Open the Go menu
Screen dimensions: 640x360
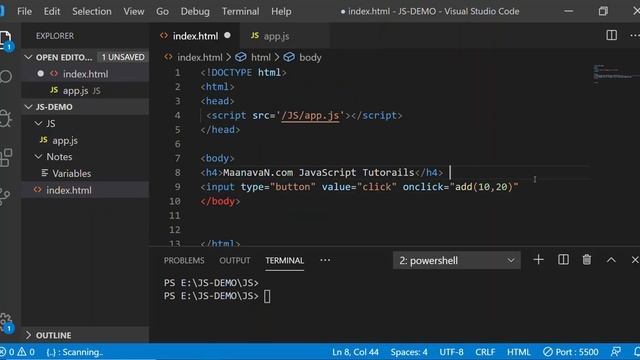click(162, 11)
